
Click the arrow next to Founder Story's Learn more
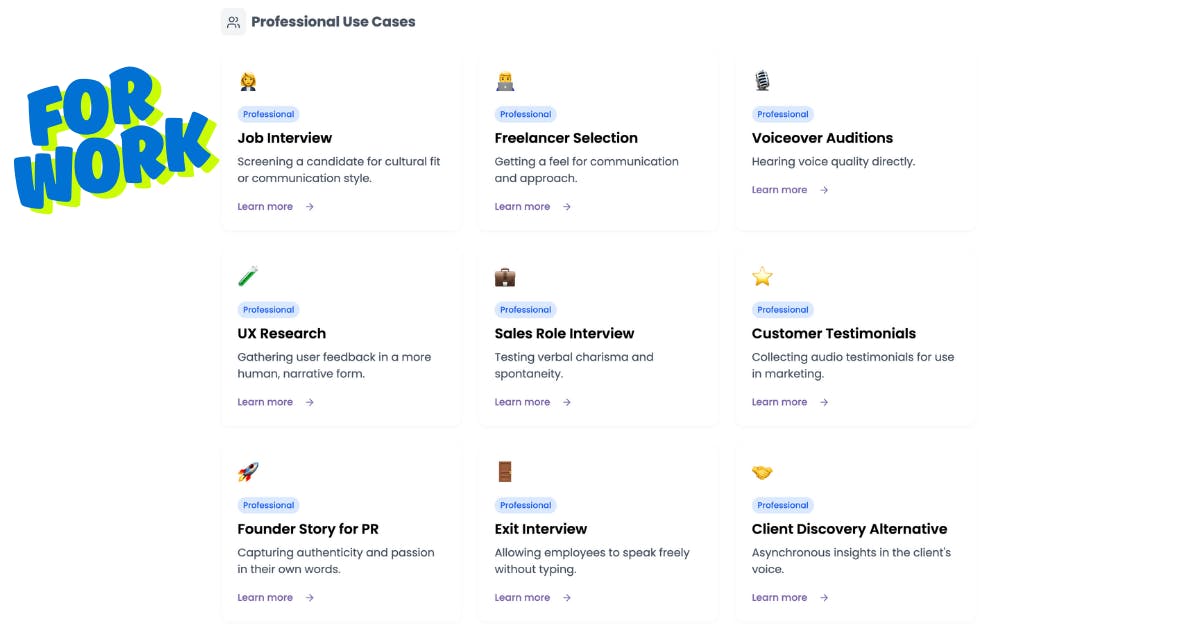click(x=310, y=598)
